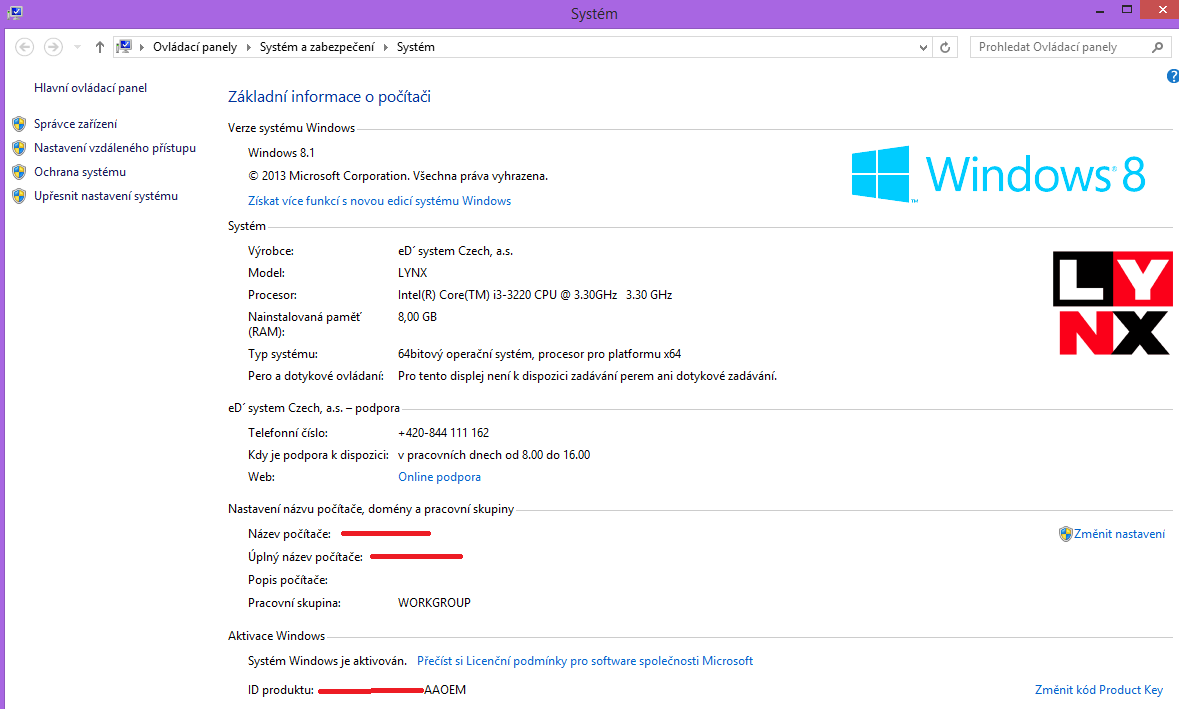Open recent locations dropdown arrow
The height and width of the screenshot is (709, 1179).
coord(77,47)
